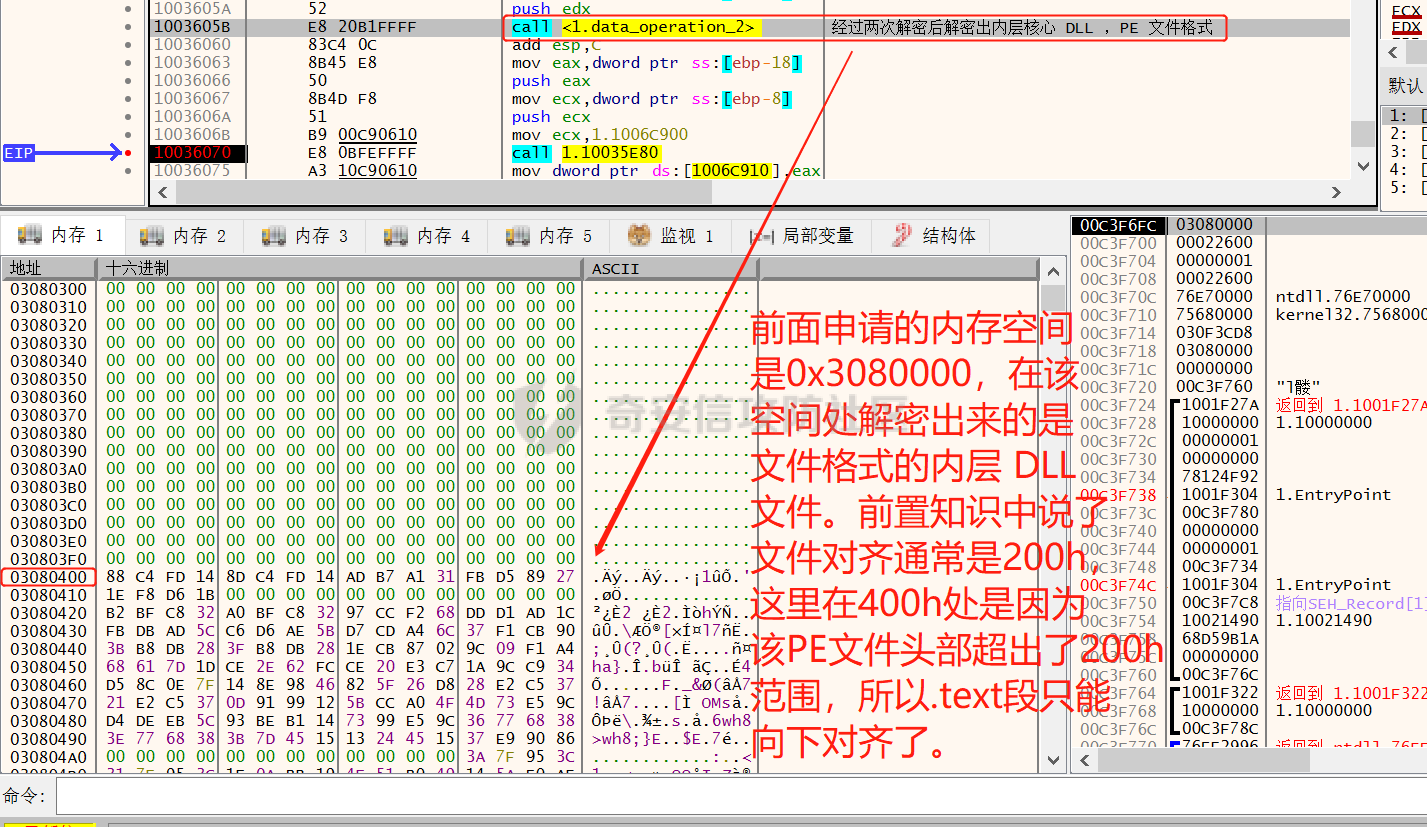Select stack entry 00C3F6FC

(1118, 225)
